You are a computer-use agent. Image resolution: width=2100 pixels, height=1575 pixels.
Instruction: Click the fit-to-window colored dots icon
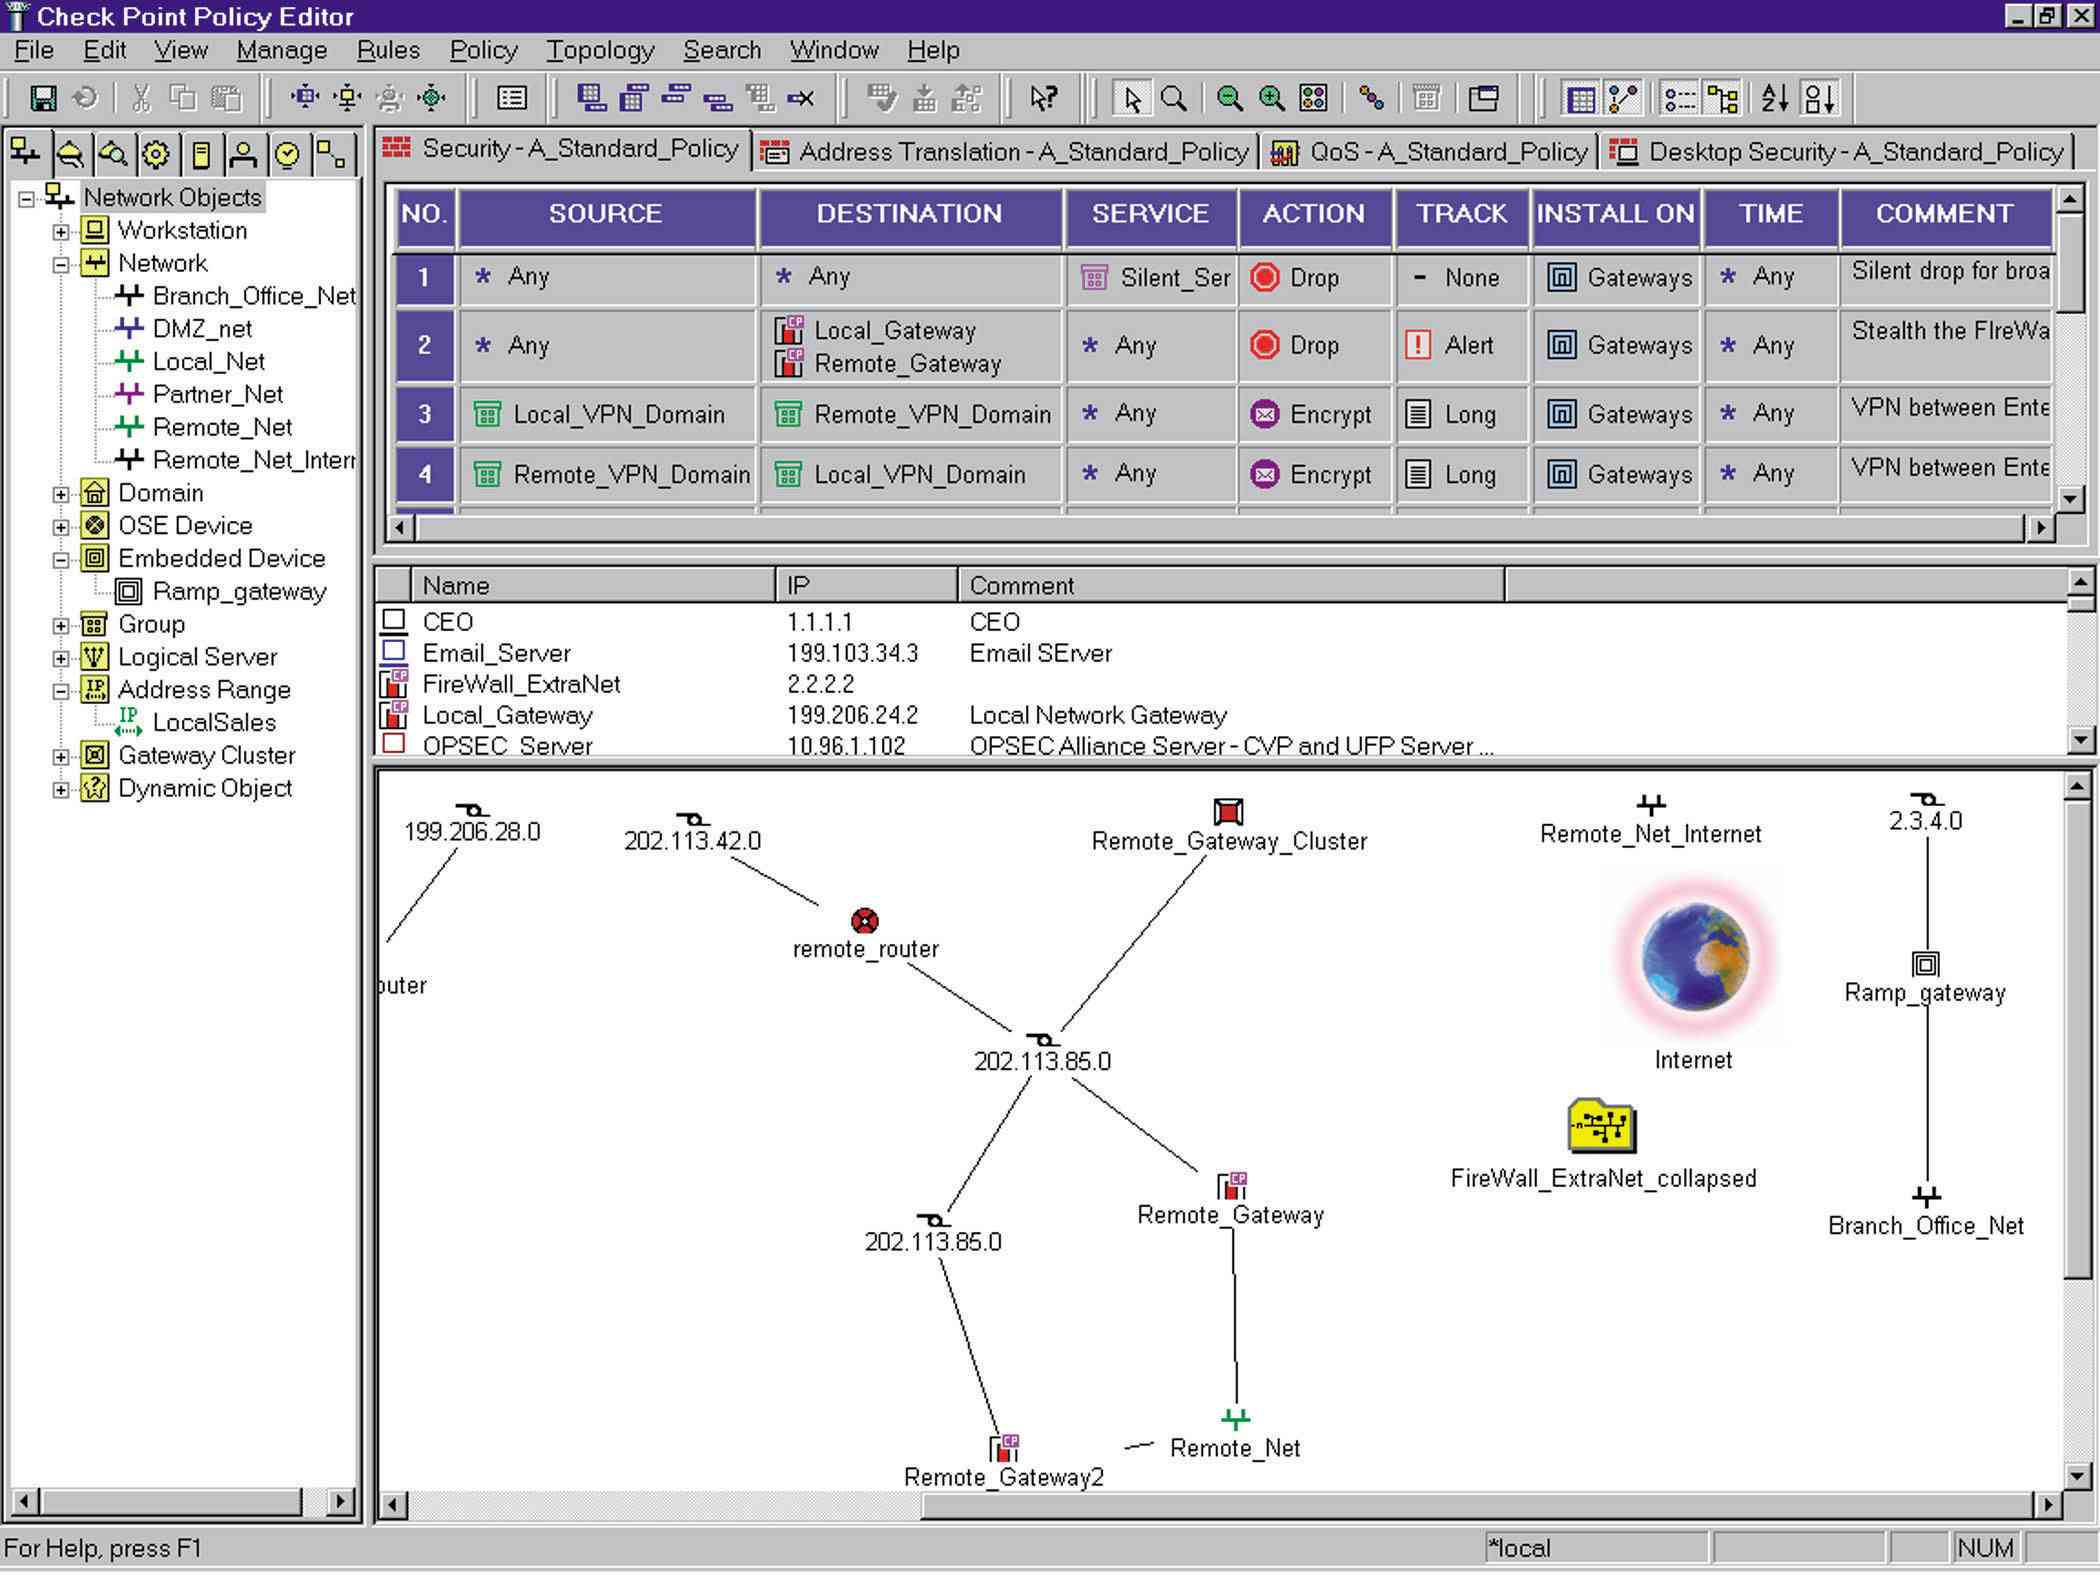pos(1313,98)
